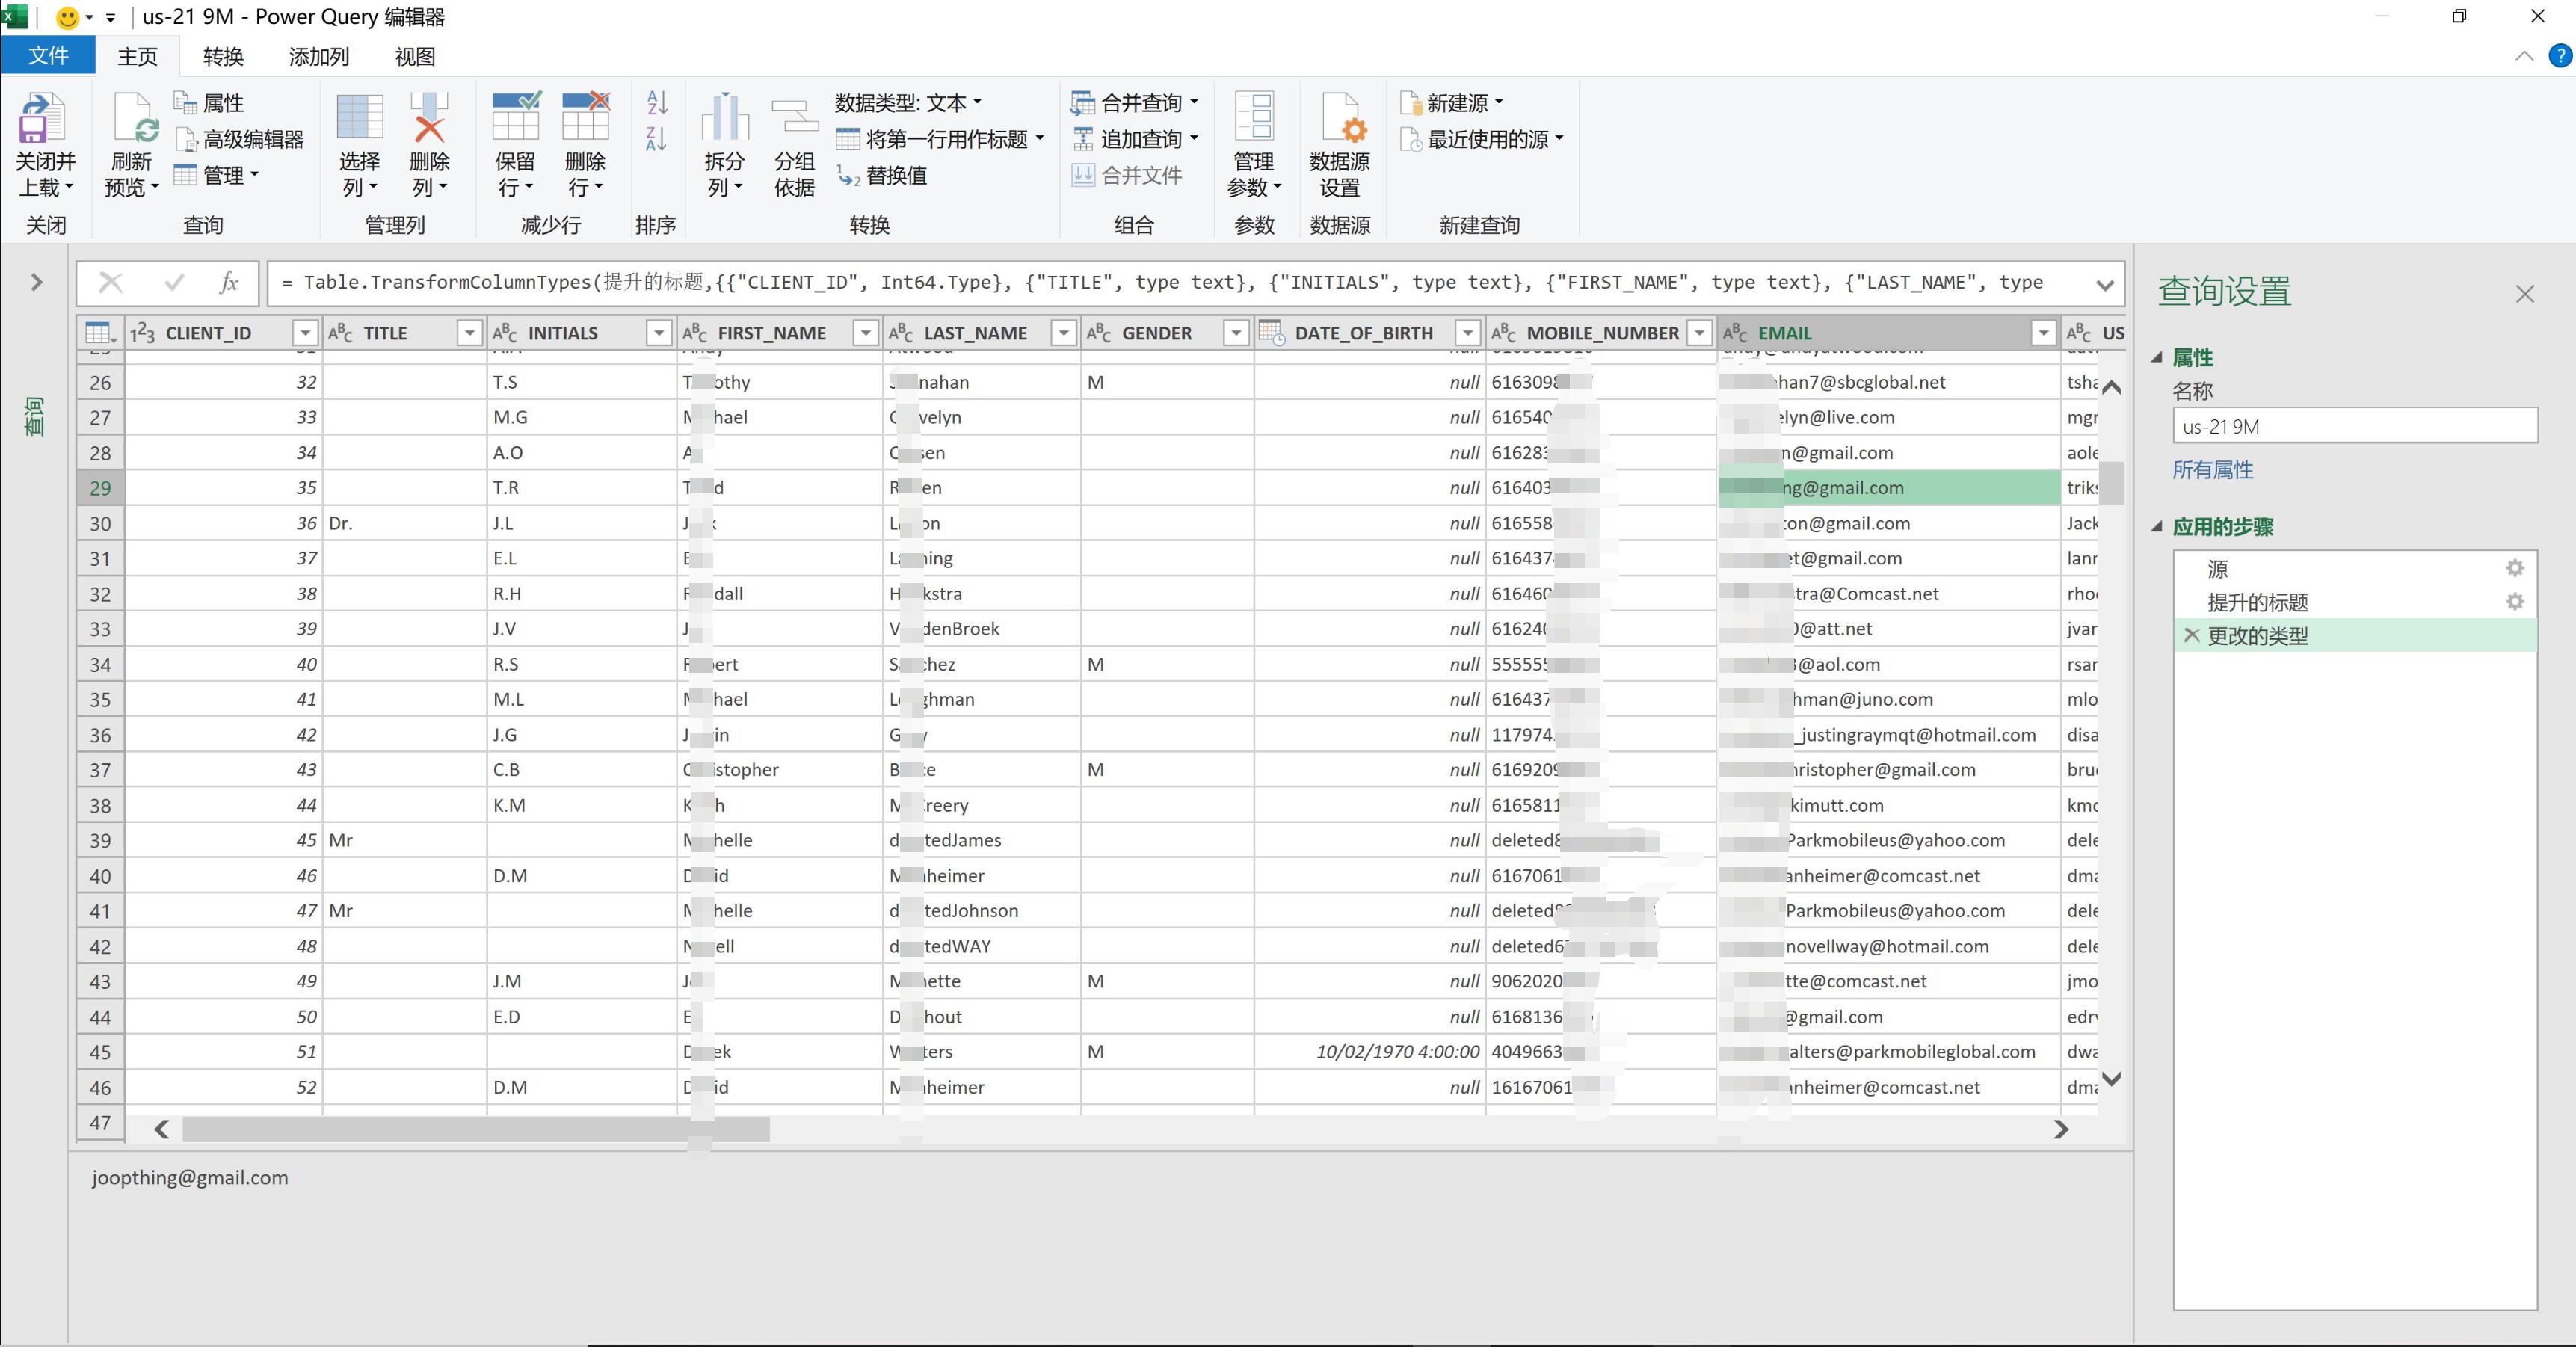Click the horizontal scrollbar thumb

[476, 1129]
